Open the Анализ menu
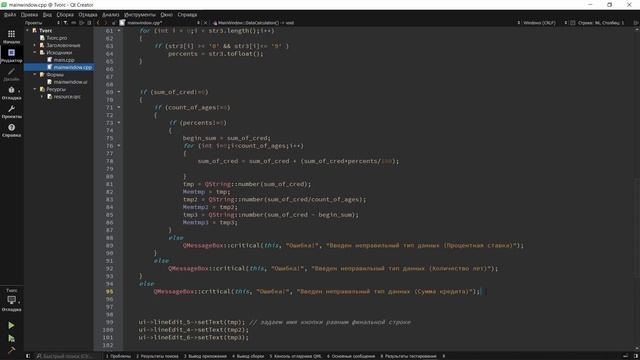The height and width of the screenshot is (360, 640). pos(111,15)
